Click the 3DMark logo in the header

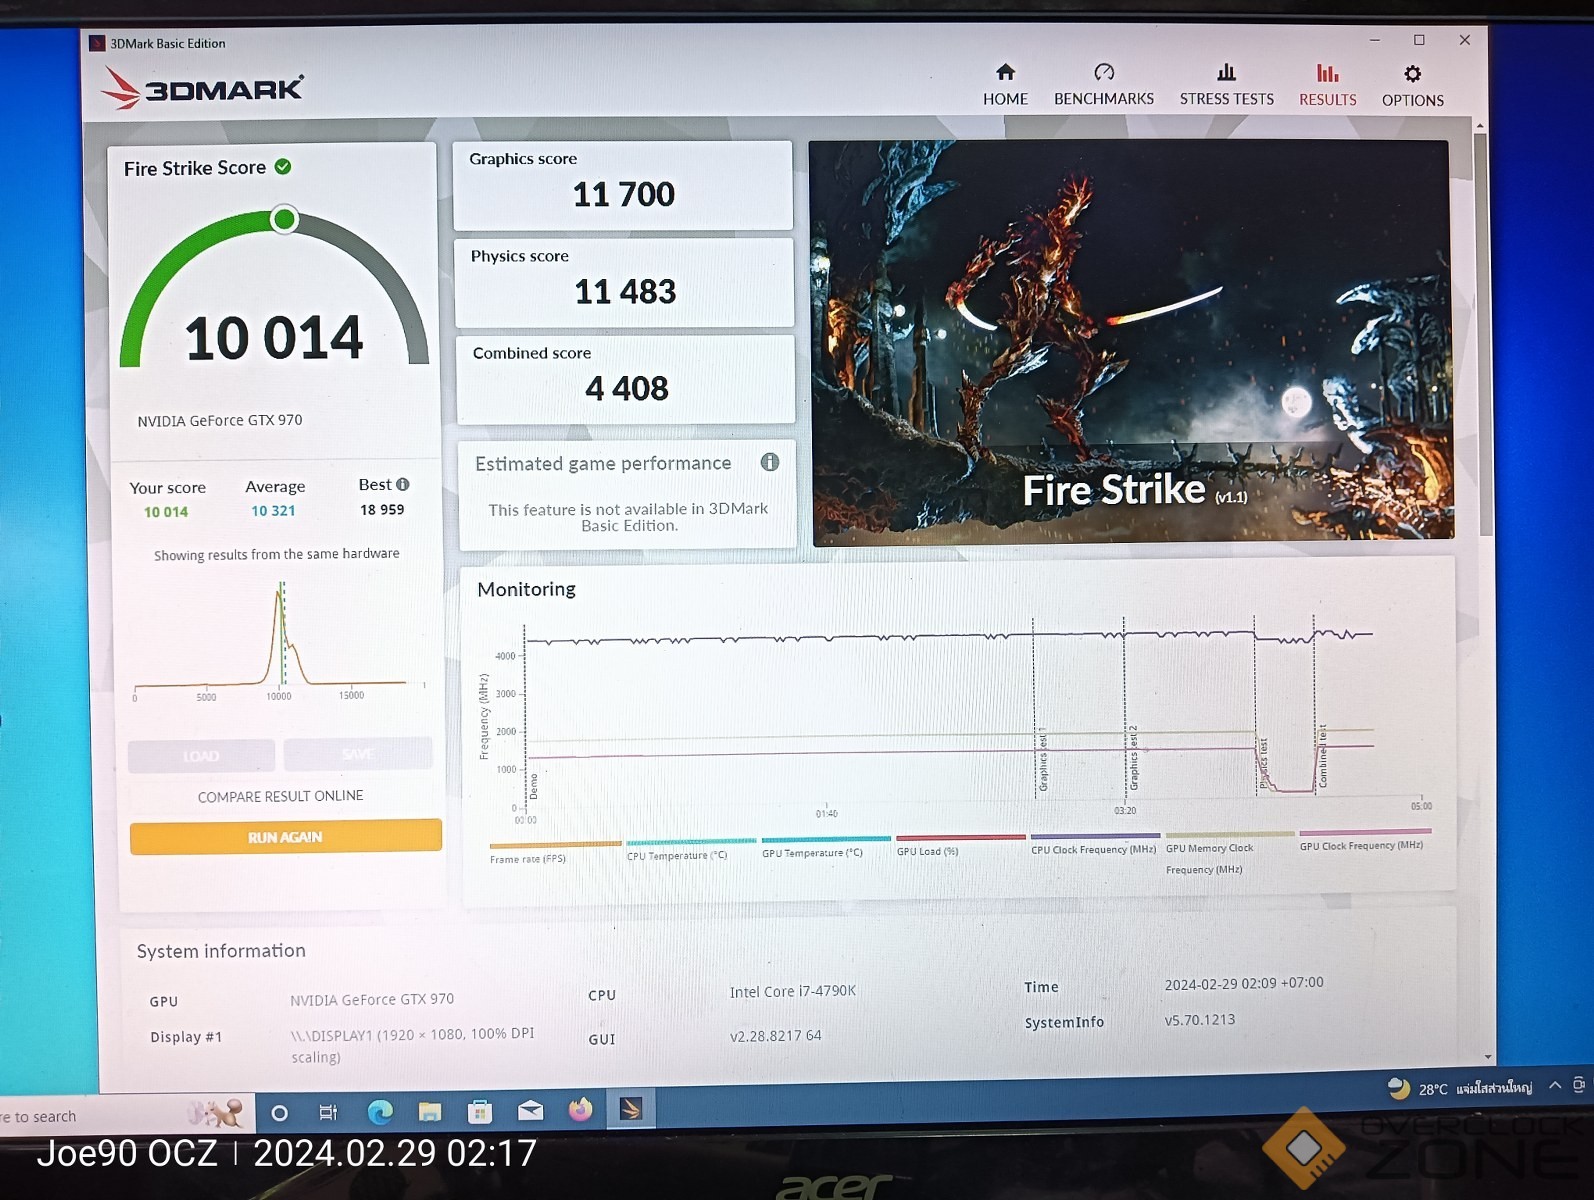(203, 88)
